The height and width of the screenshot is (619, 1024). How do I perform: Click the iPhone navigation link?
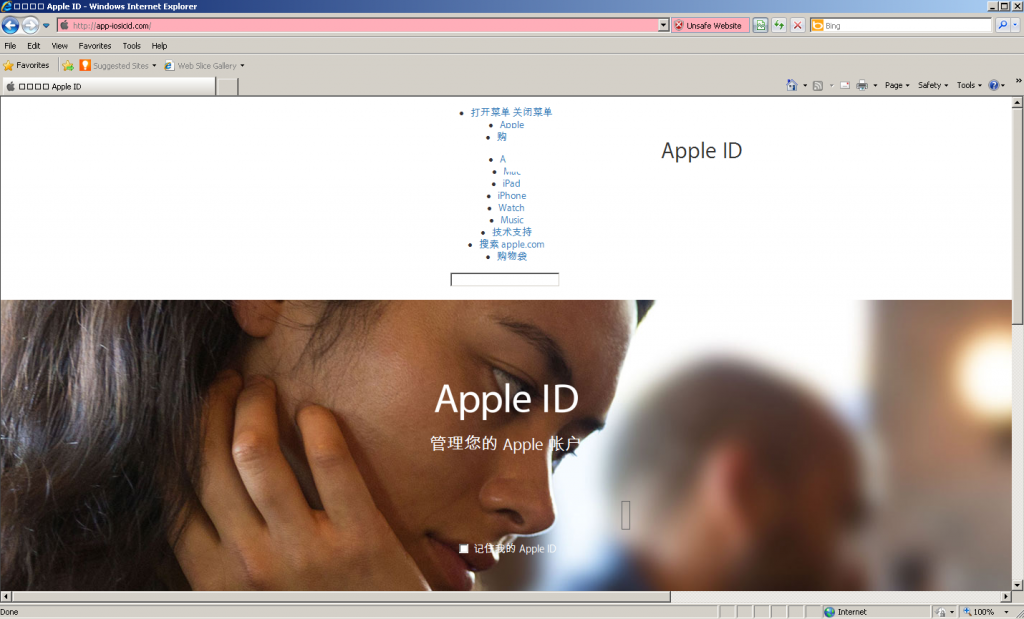tap(511, 196)
